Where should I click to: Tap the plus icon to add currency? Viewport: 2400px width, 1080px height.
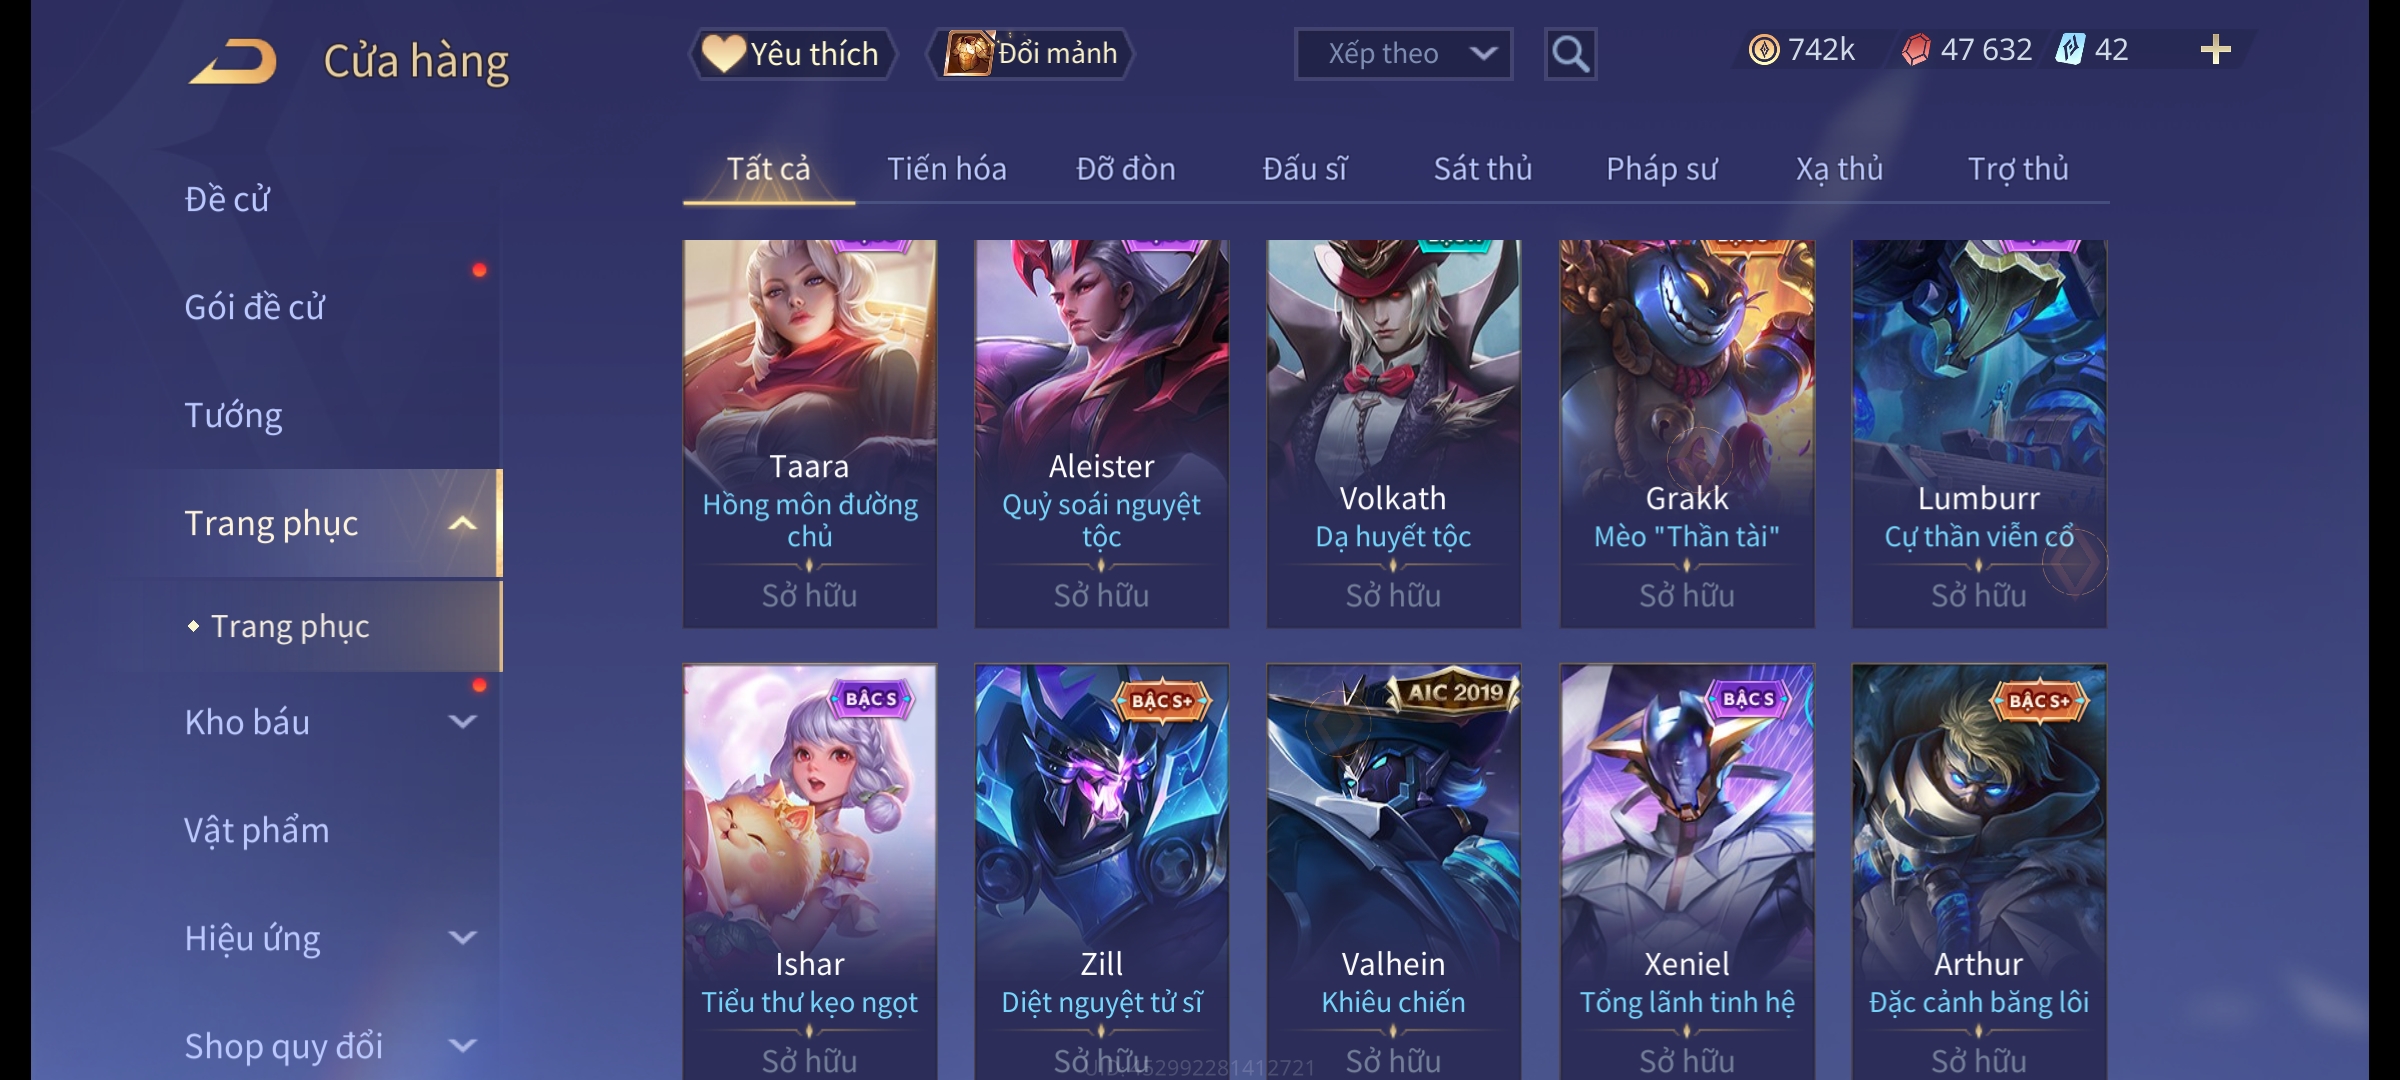[2216, 49]
